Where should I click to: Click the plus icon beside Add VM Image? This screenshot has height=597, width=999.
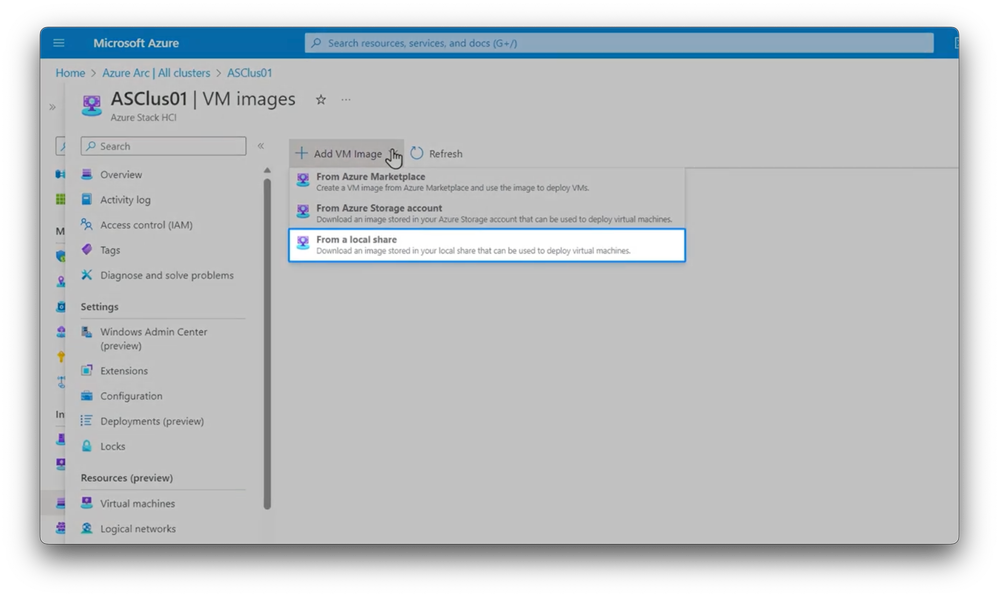[301, 154]
